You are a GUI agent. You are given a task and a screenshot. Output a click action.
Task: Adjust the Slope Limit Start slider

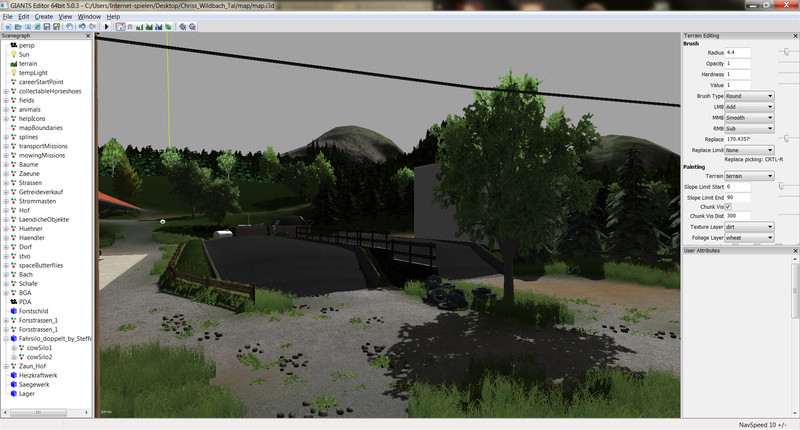point(781,187)
